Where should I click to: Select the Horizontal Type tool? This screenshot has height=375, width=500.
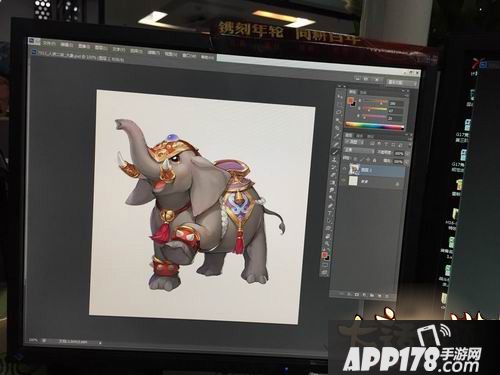point(330,213)
